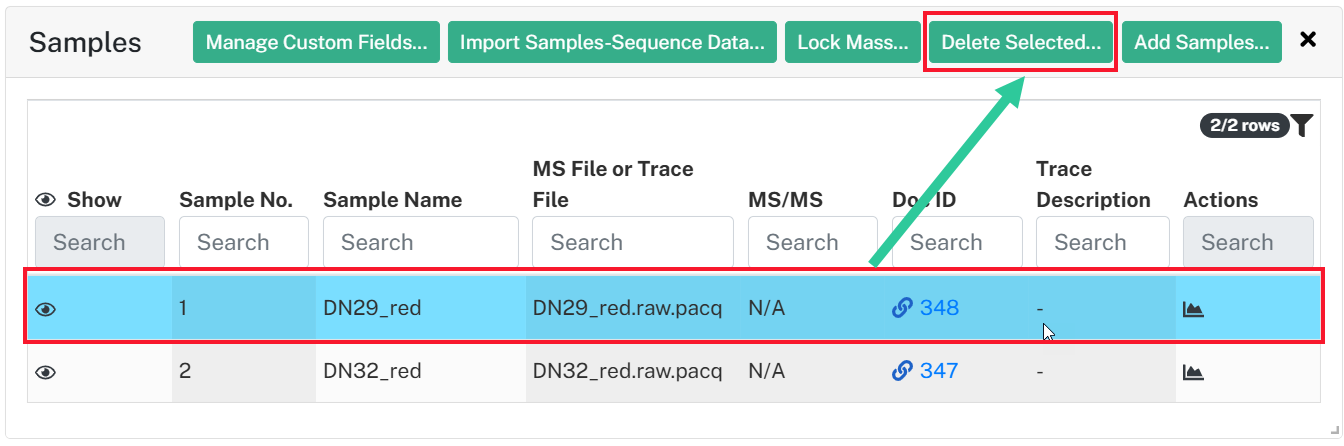The height and width of the screenshot is (446, 1344).
Task: Open the chart icon for DN32_red row
Action: [x=1193, y=372]
